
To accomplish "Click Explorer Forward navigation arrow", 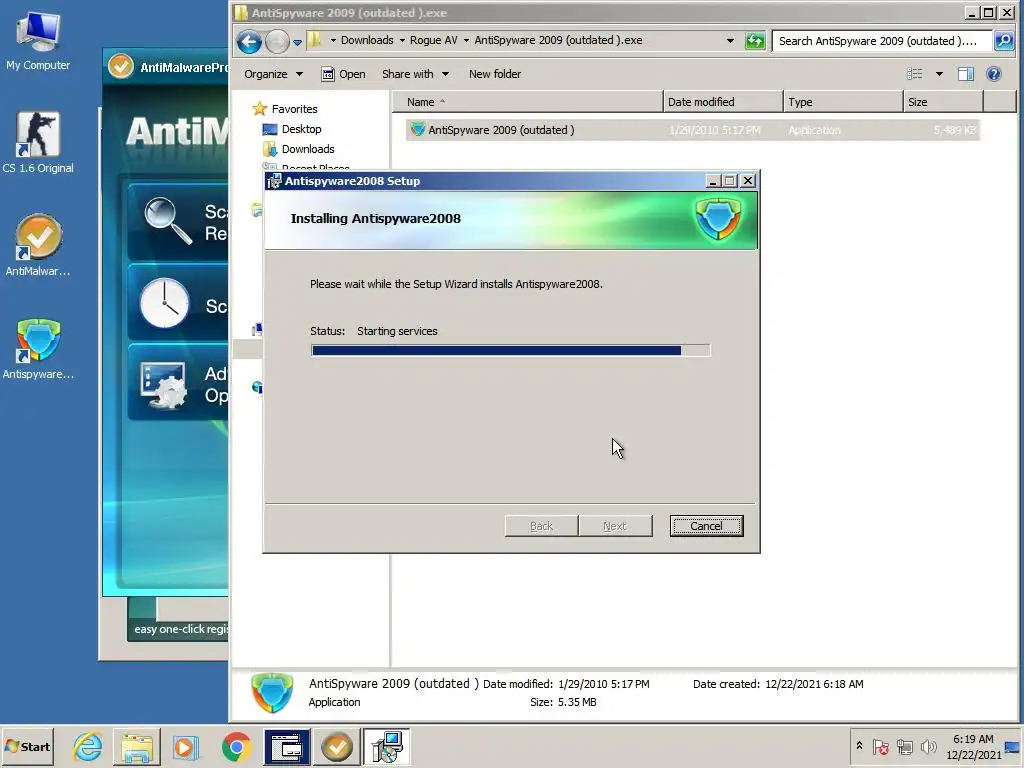I will pyautogui.click(x=277, y=42).
